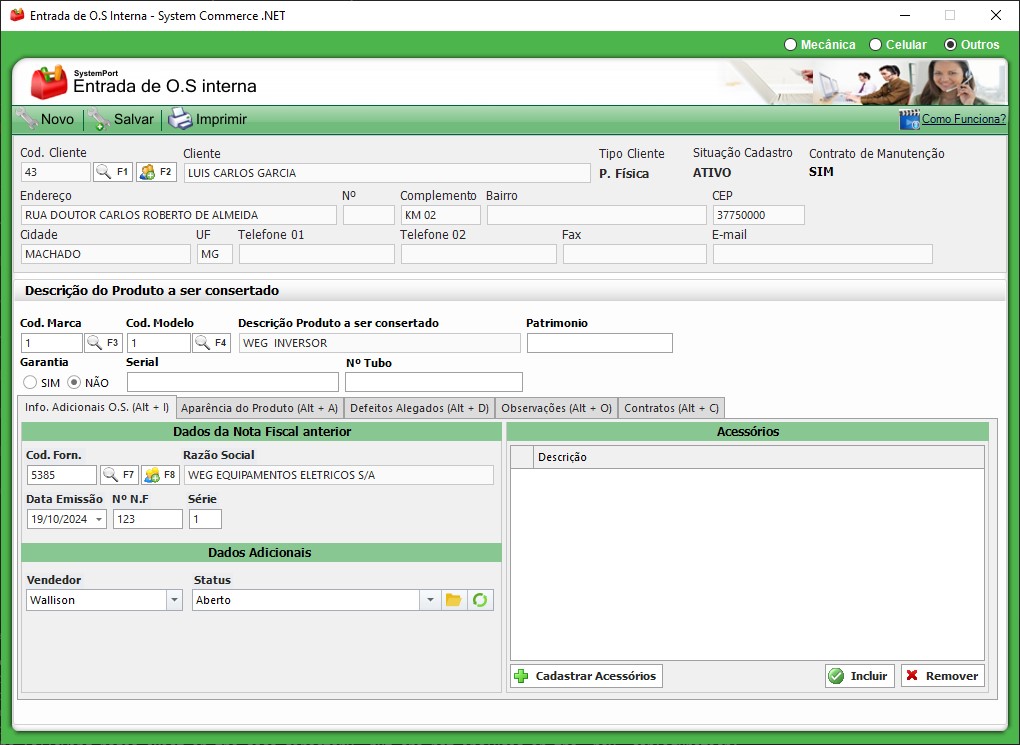Open the Data Emissão date picker
The width and height of the screenshot is (1020, 745).
click(99, 519)
